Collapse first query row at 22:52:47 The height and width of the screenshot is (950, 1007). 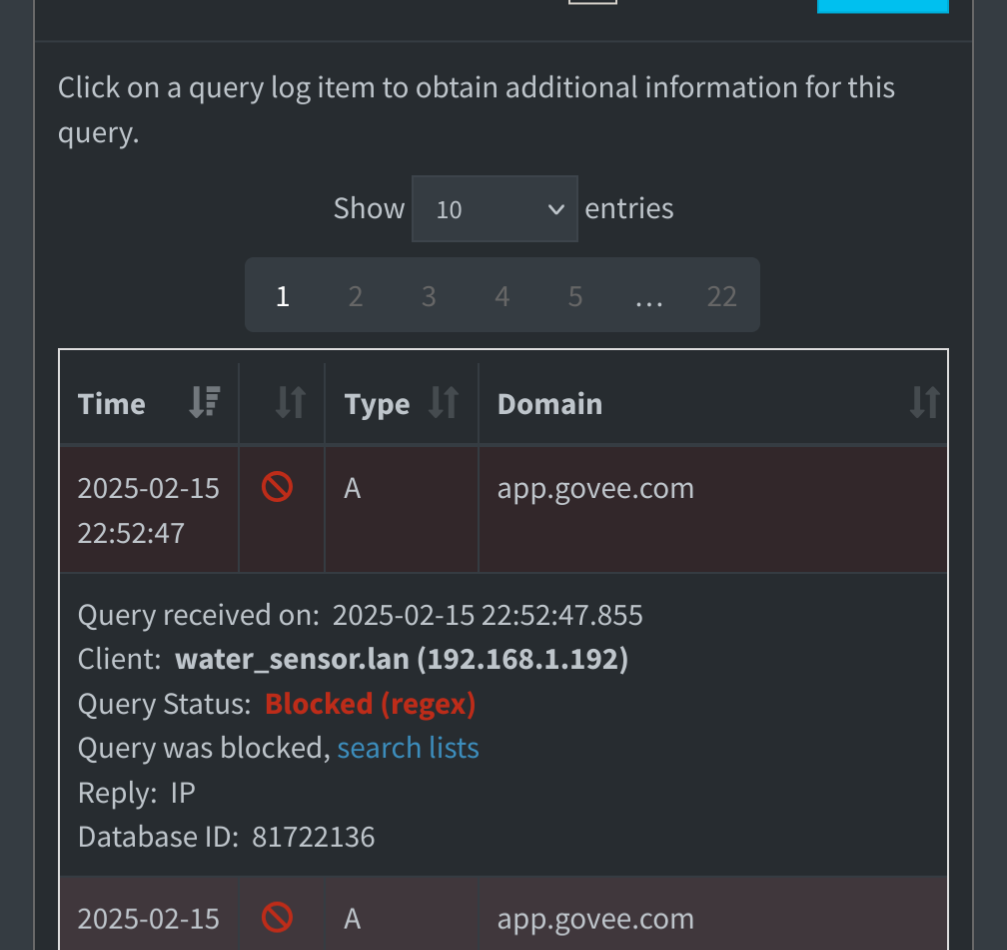[504, 509]
